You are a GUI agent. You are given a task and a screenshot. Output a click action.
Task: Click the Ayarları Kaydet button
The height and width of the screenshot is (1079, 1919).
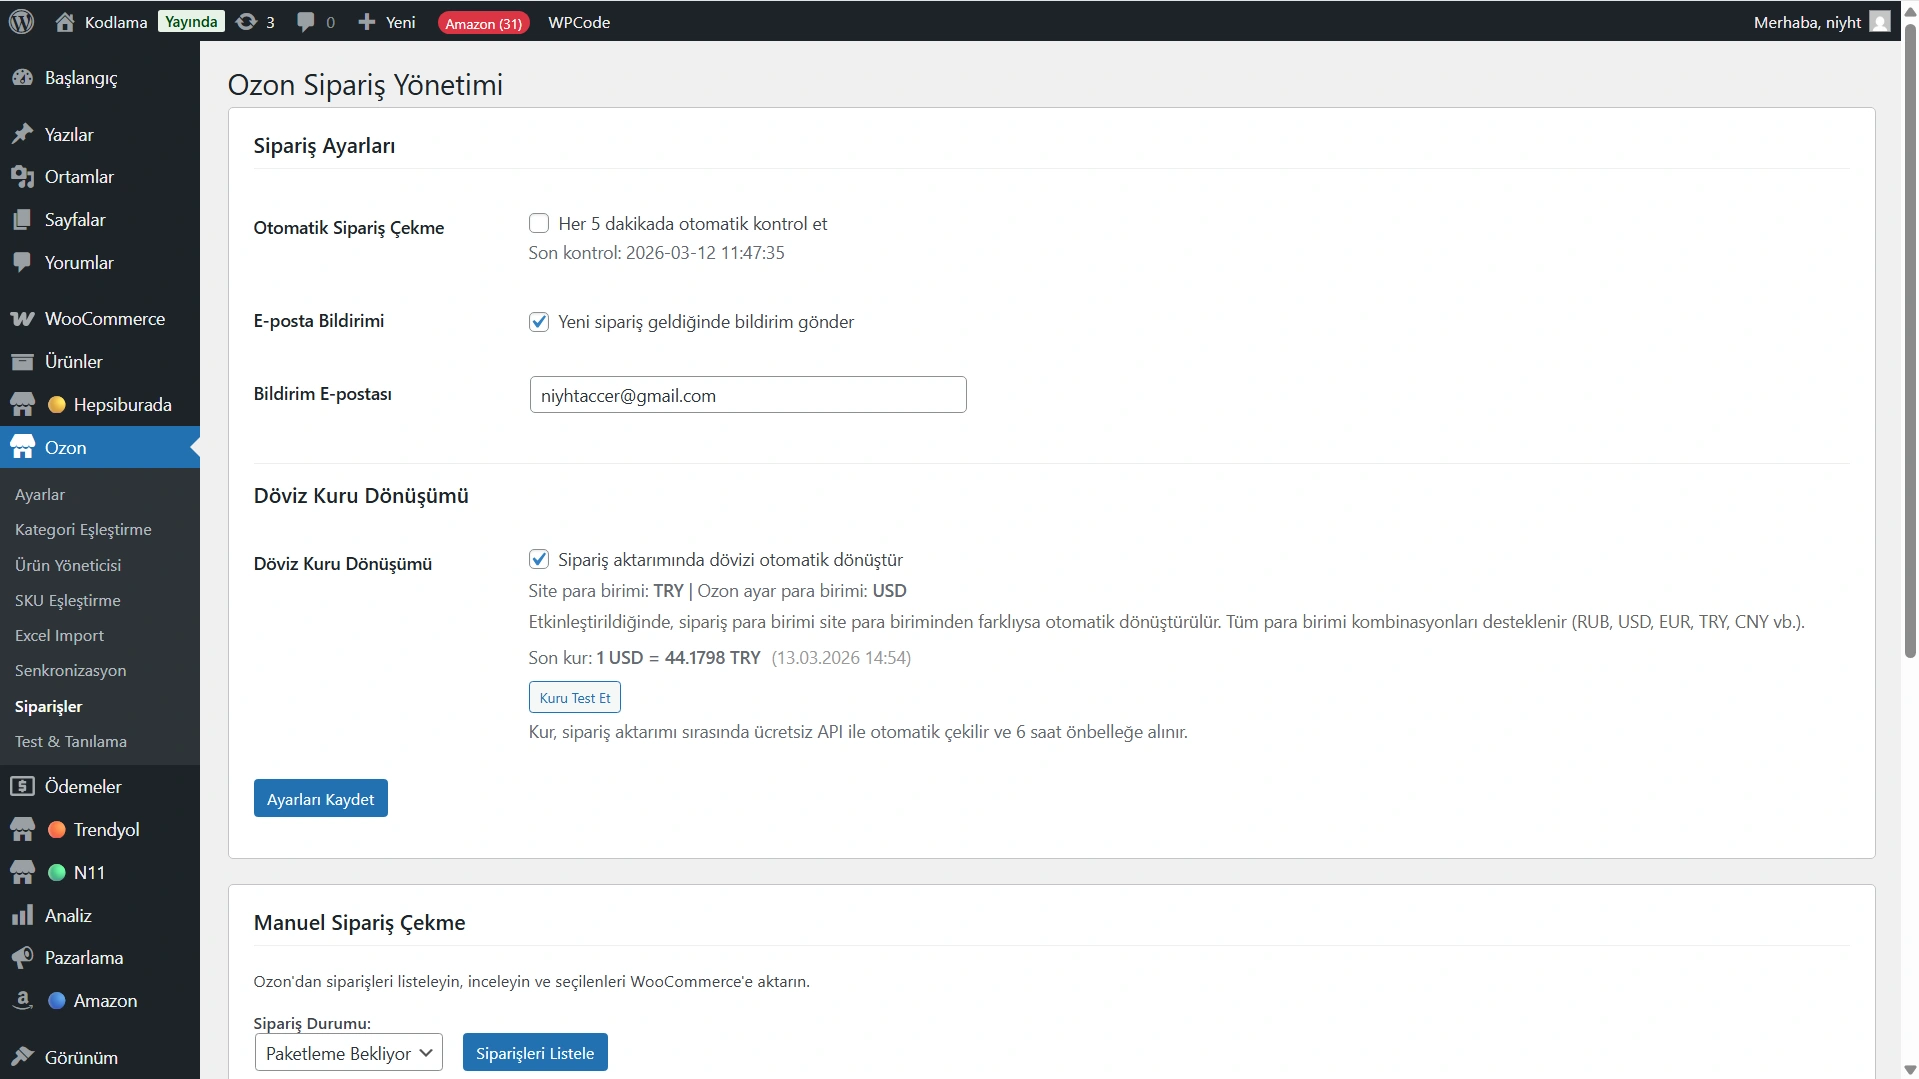320,799
